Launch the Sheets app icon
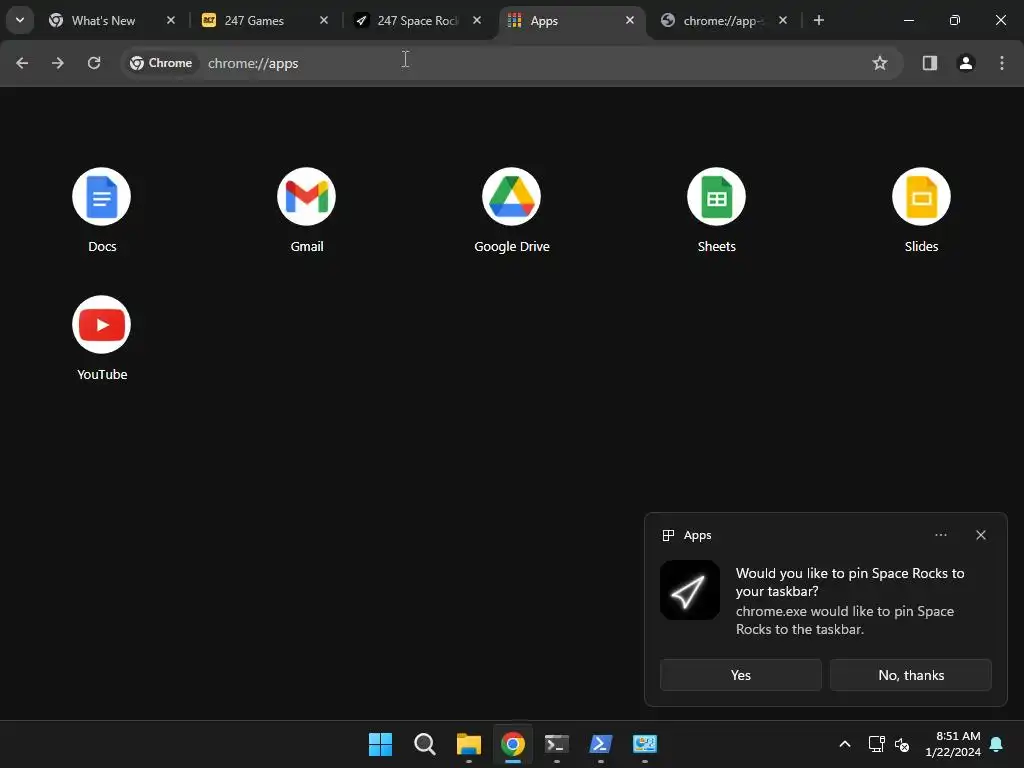The width and height of the screenshot is (1024, 768). pyautogui.click(x=716, y=197)
